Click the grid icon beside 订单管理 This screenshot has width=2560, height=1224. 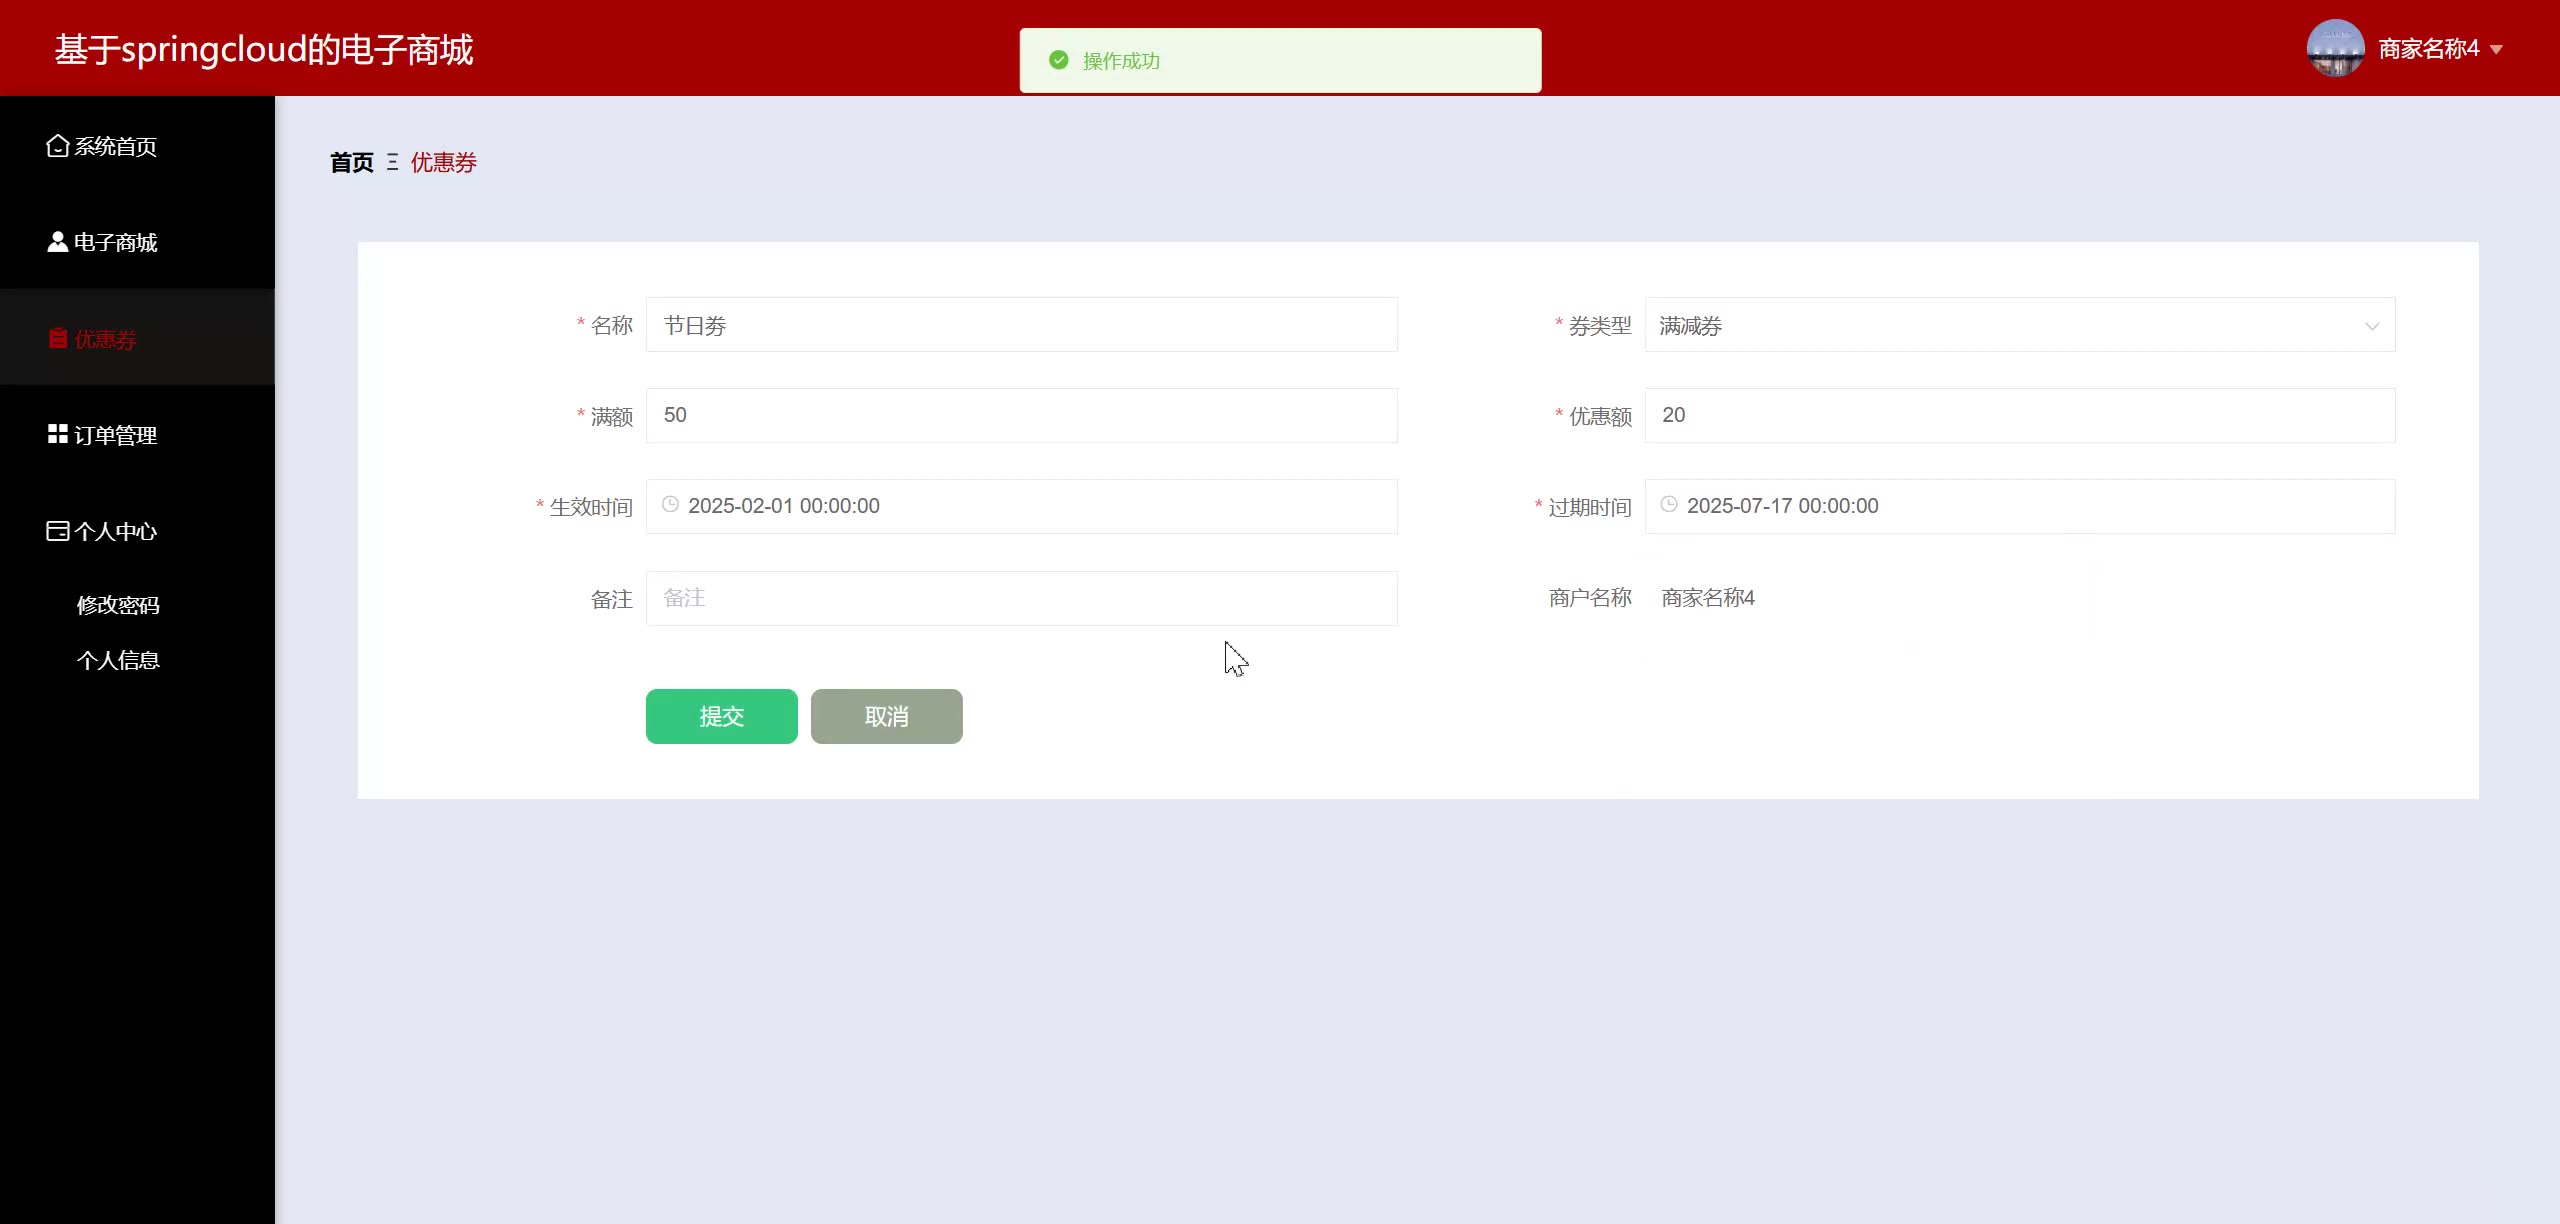point(57,434)
